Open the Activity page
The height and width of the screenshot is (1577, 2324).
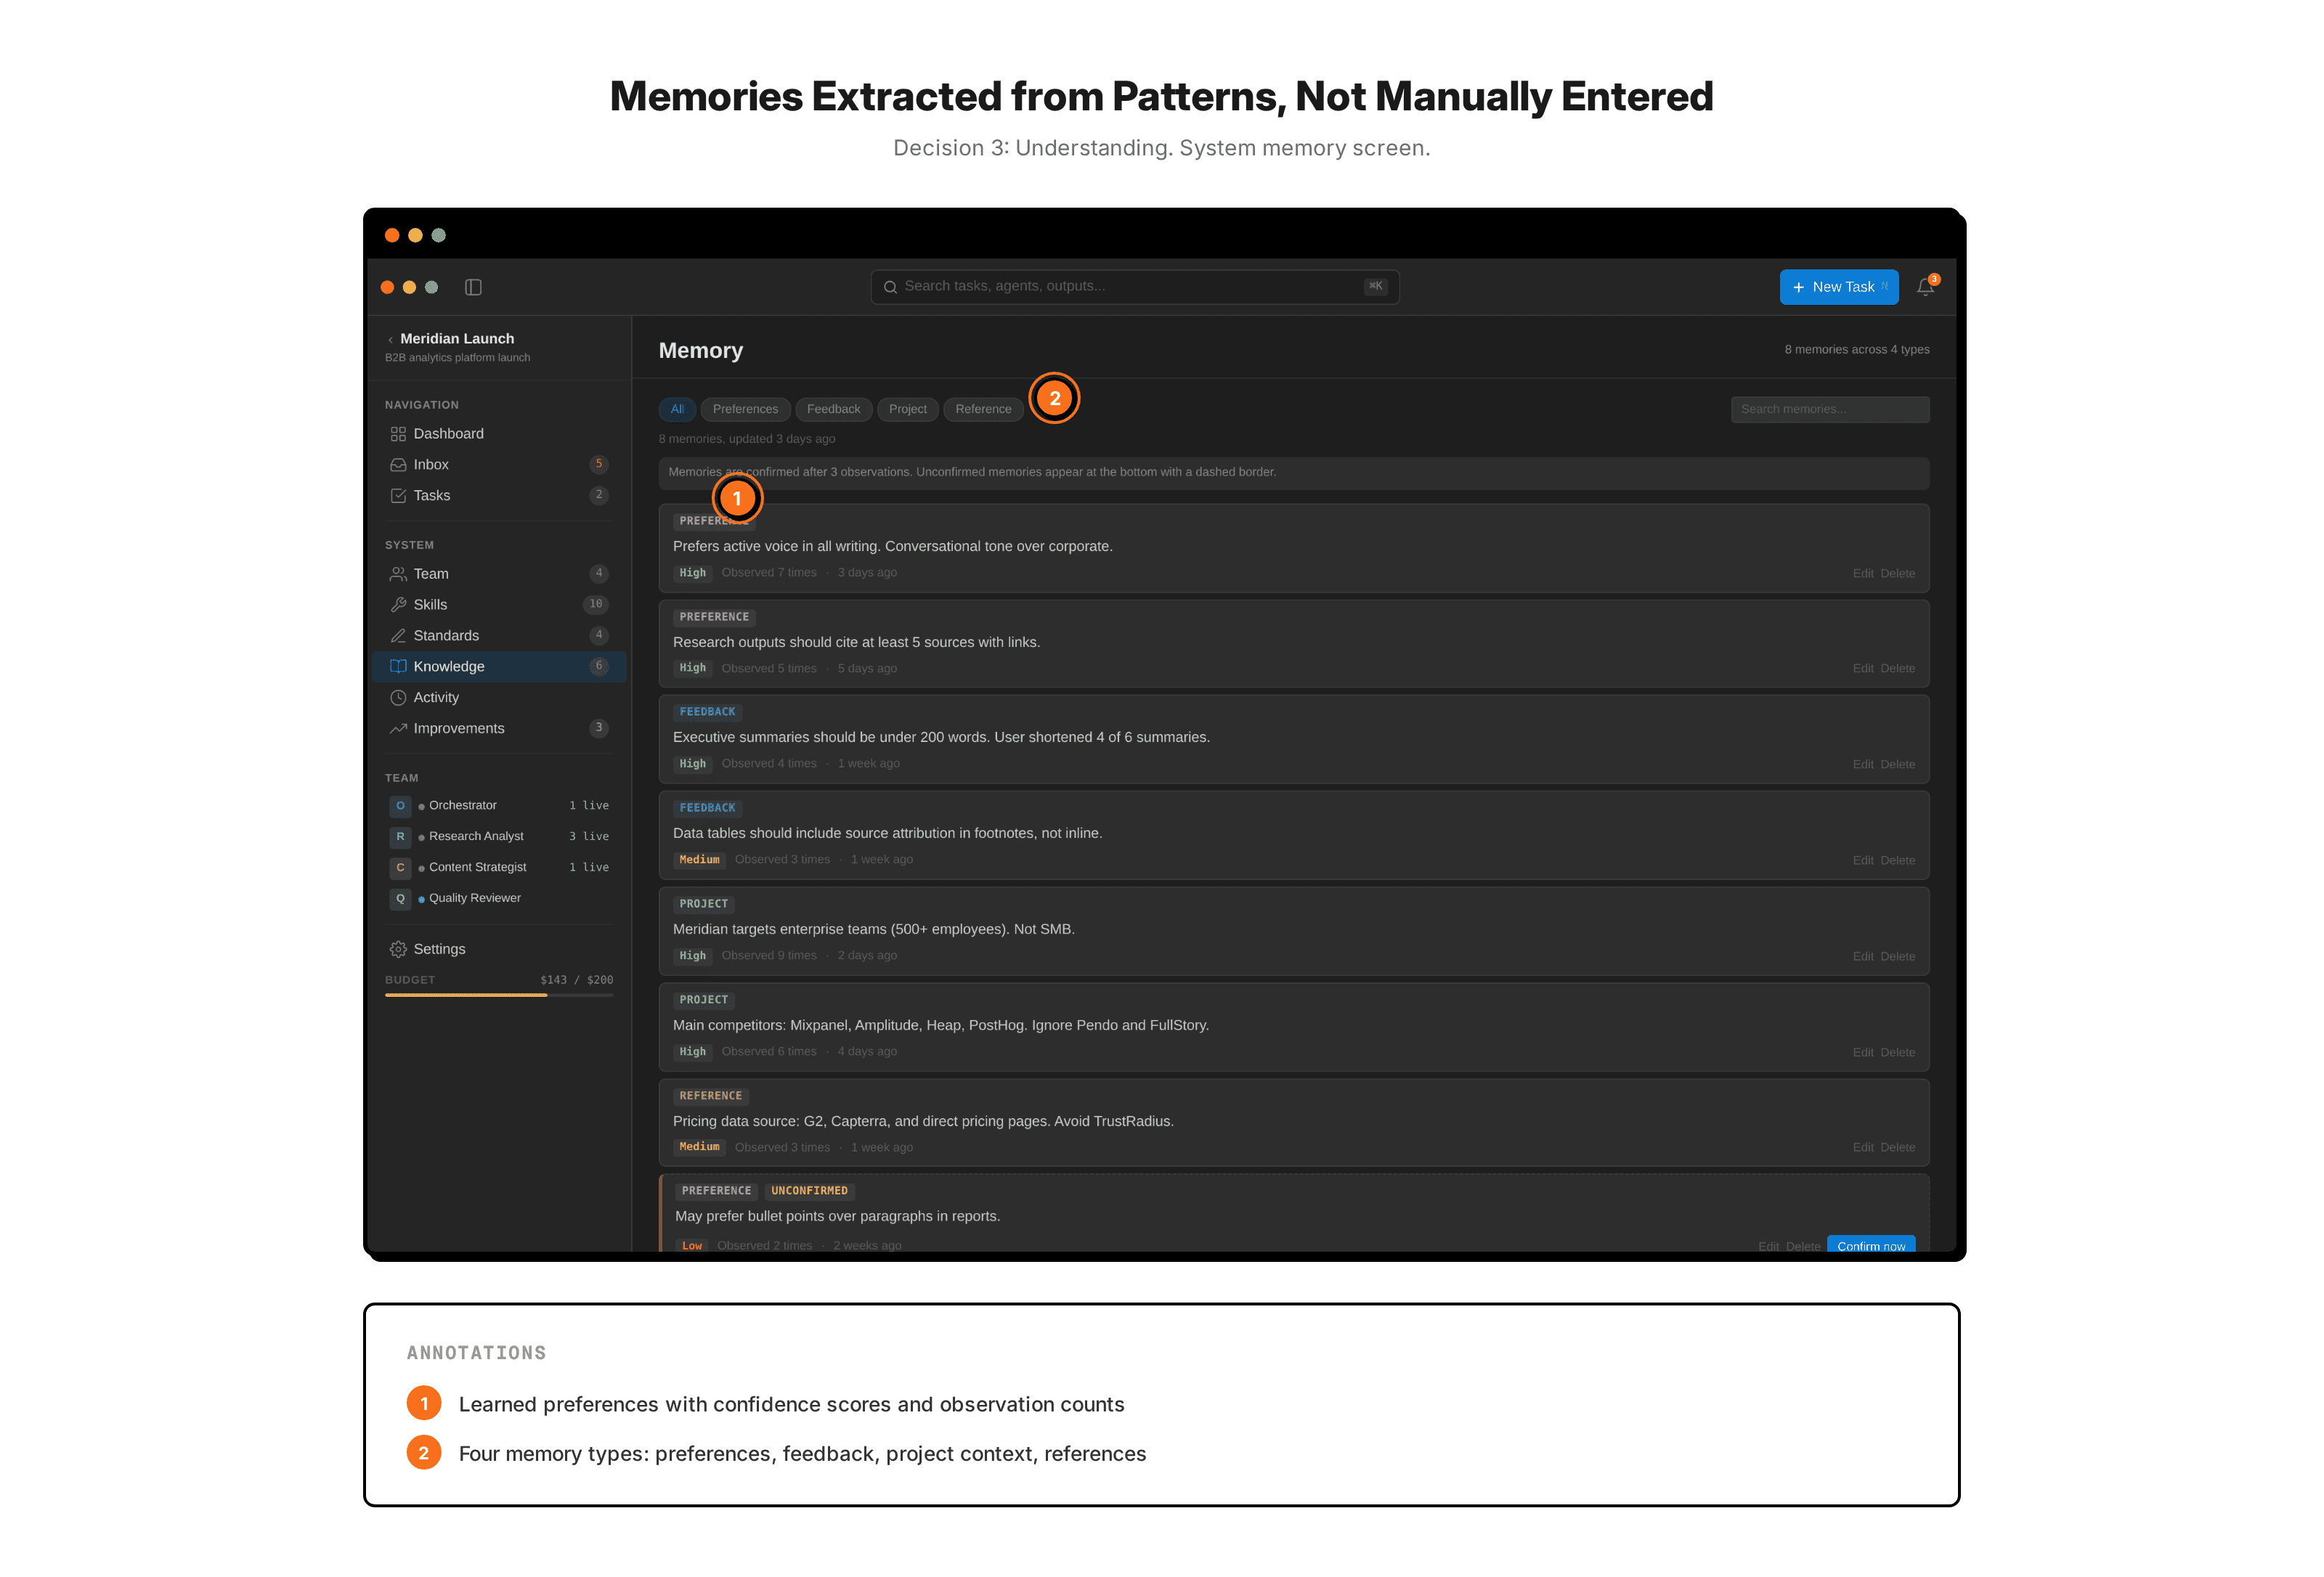click(x=499, y=698)
